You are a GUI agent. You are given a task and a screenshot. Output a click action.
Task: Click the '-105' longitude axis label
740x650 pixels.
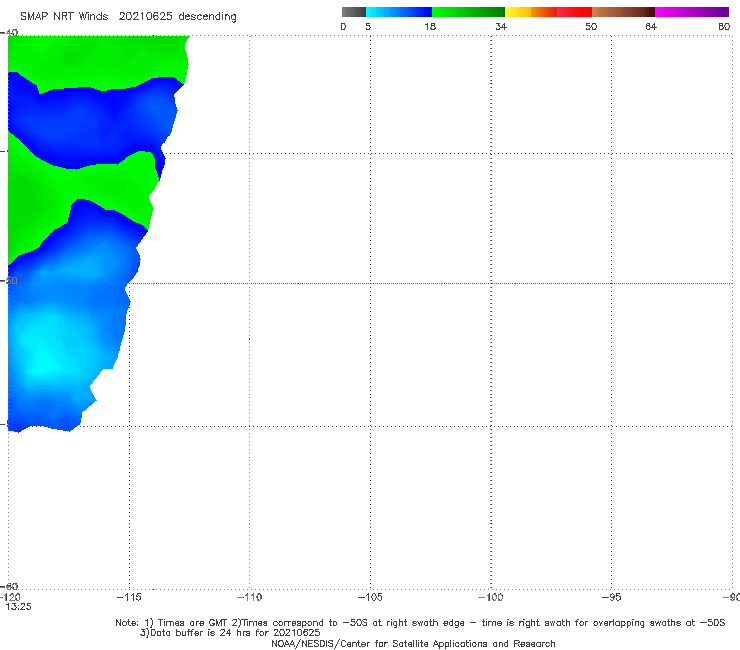(x=370, y=597)
